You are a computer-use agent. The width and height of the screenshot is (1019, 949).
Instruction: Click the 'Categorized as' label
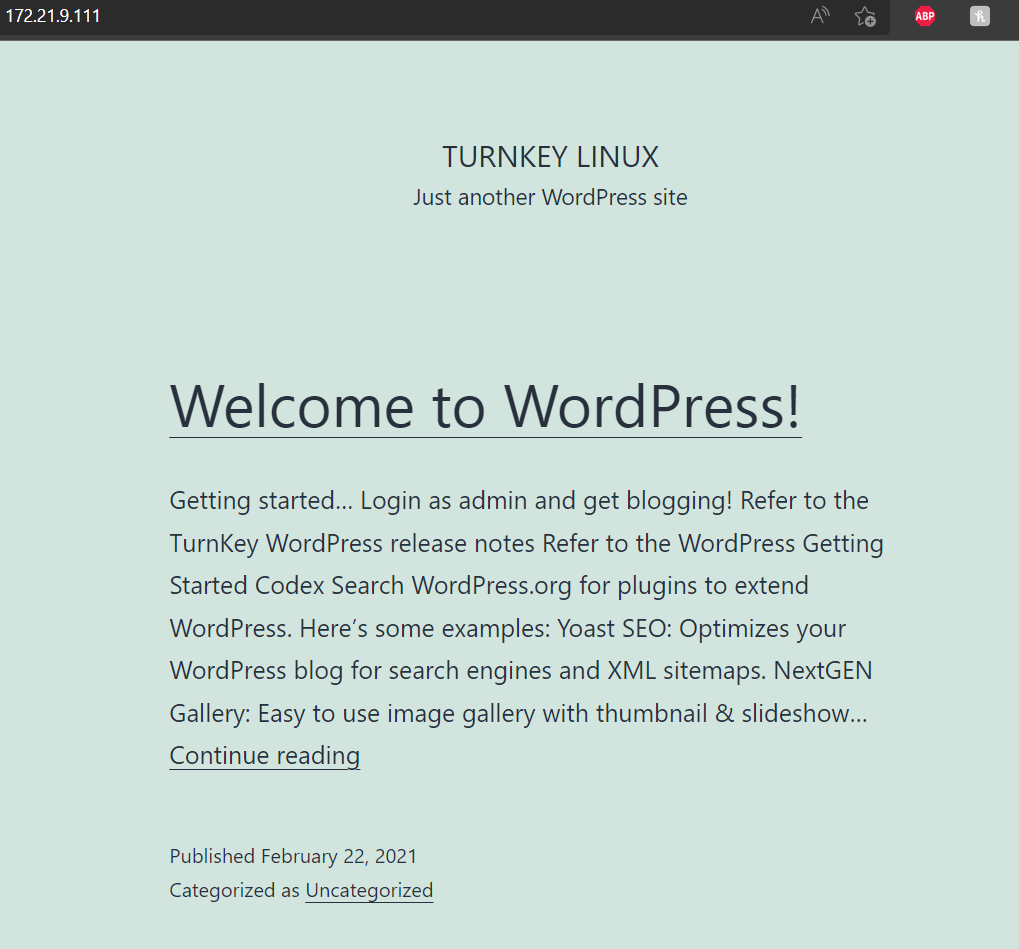pos(235,890)
